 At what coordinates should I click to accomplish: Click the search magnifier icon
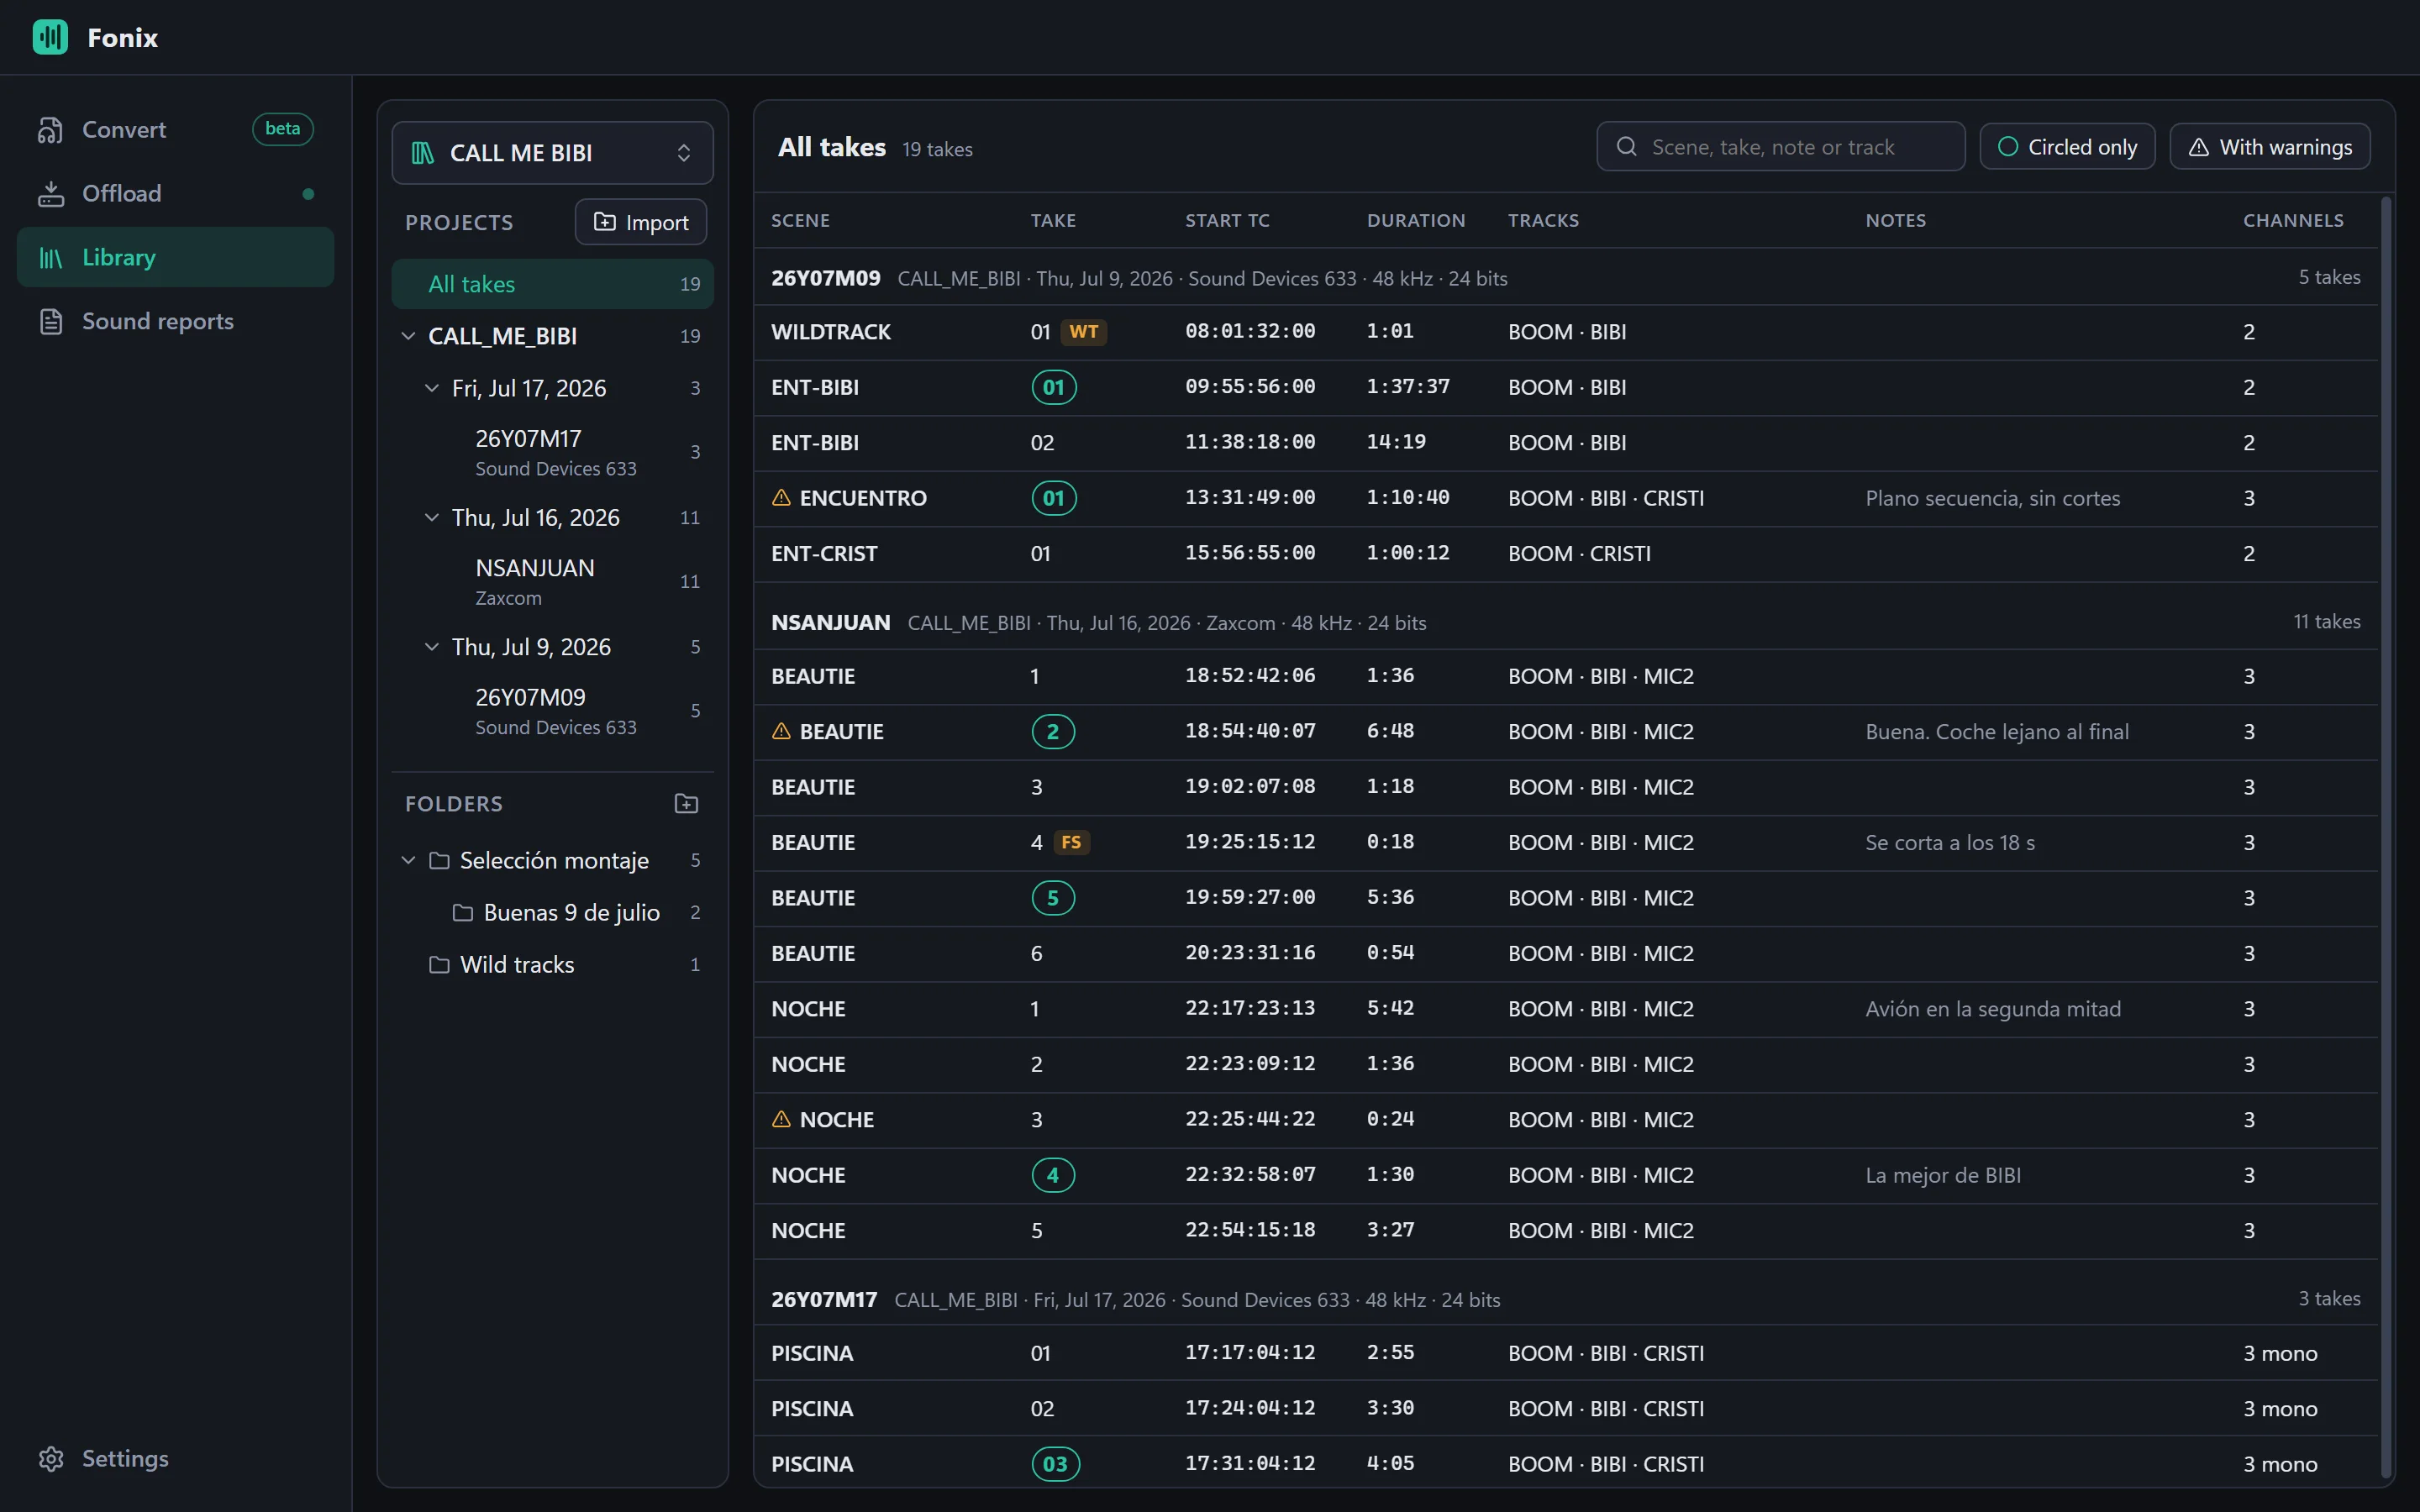pyautogui.click(x=1626, y=147)
